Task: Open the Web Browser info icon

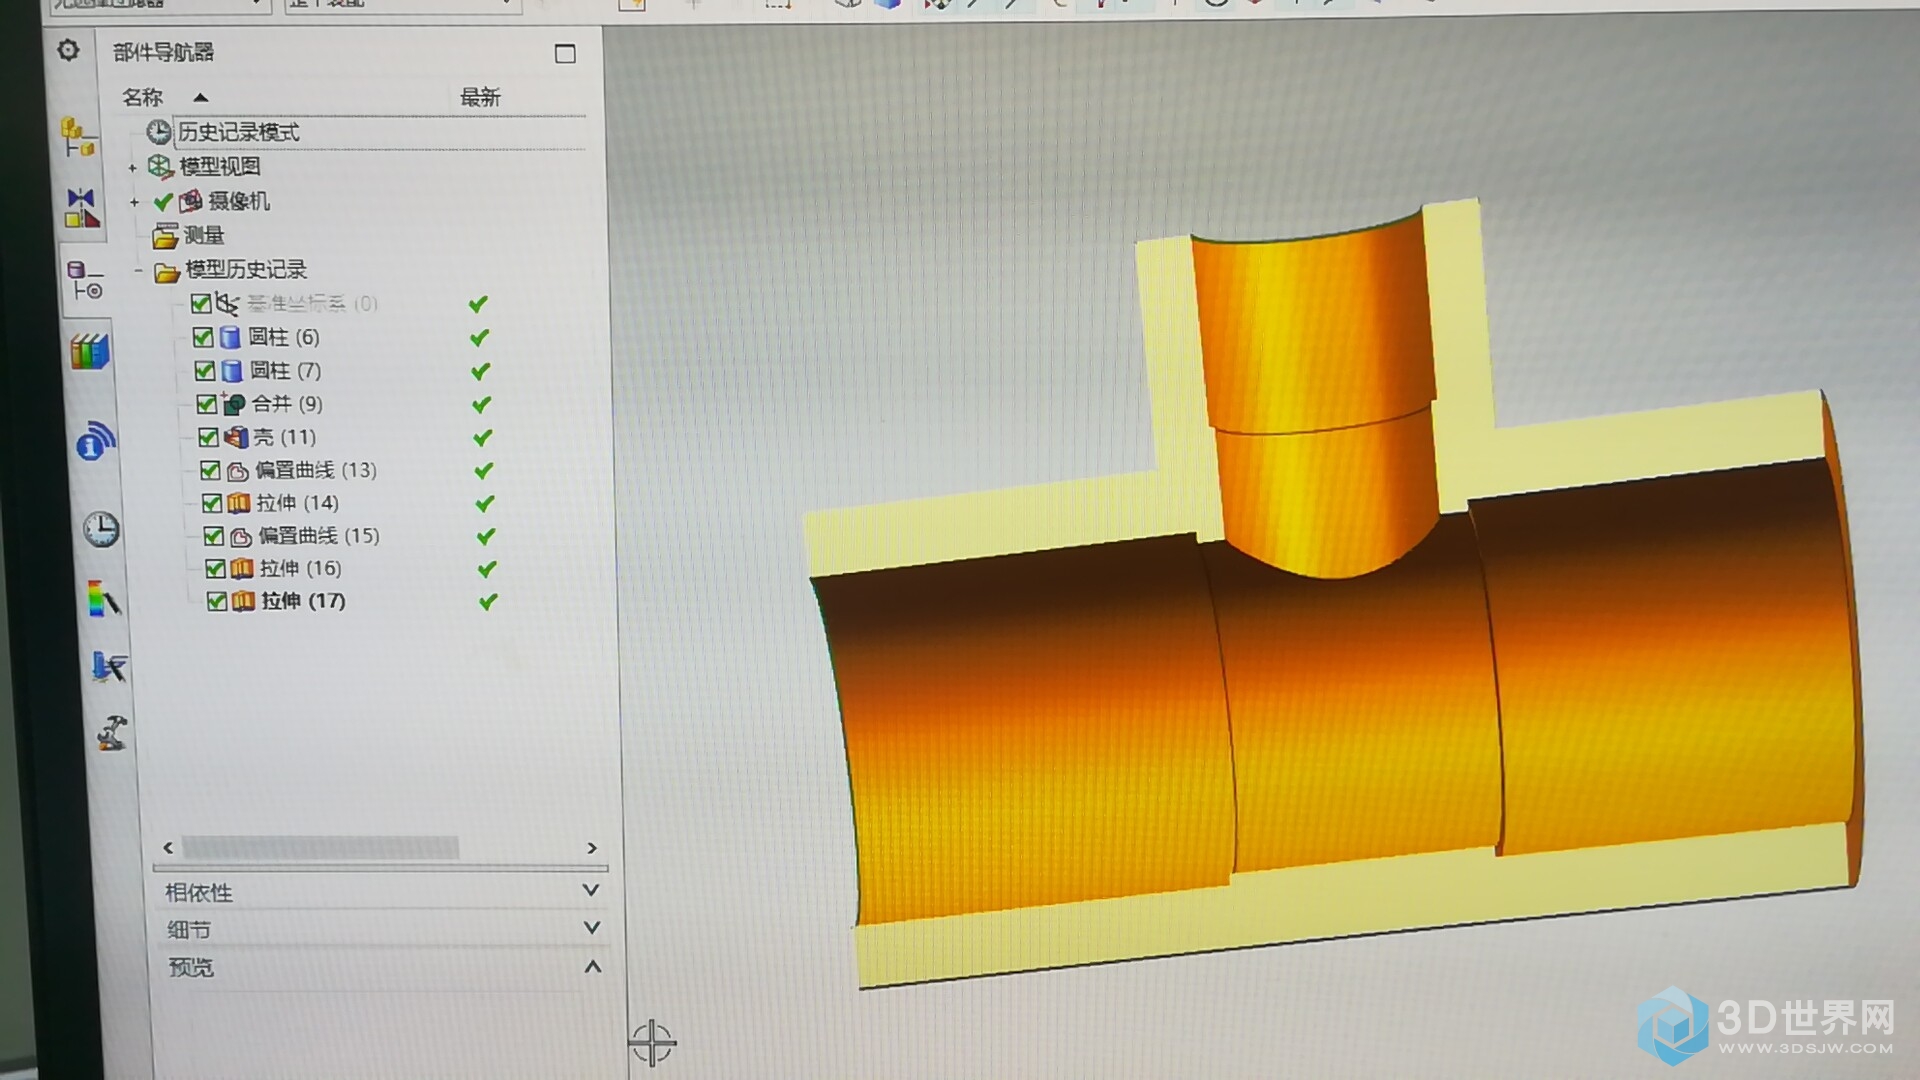Action: point(95,440)
